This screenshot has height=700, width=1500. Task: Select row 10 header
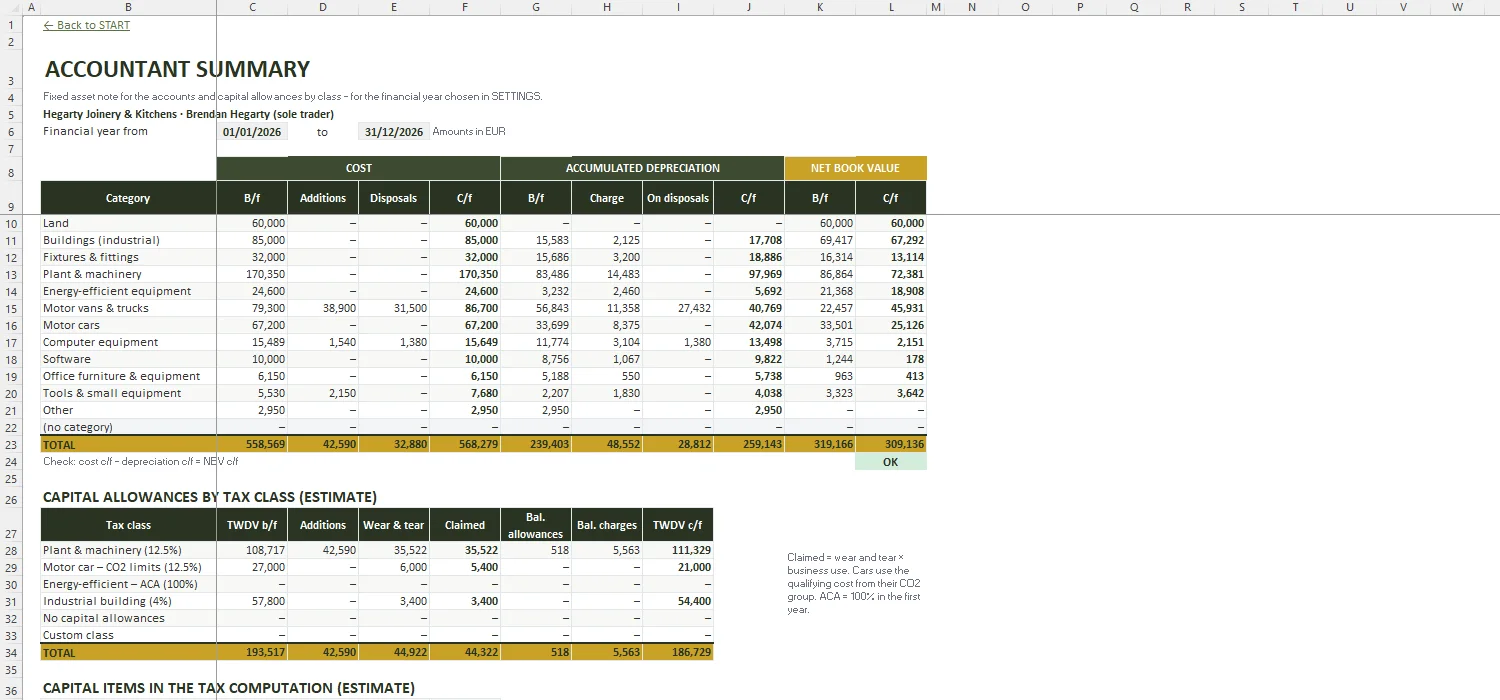(x=12, y=224)
